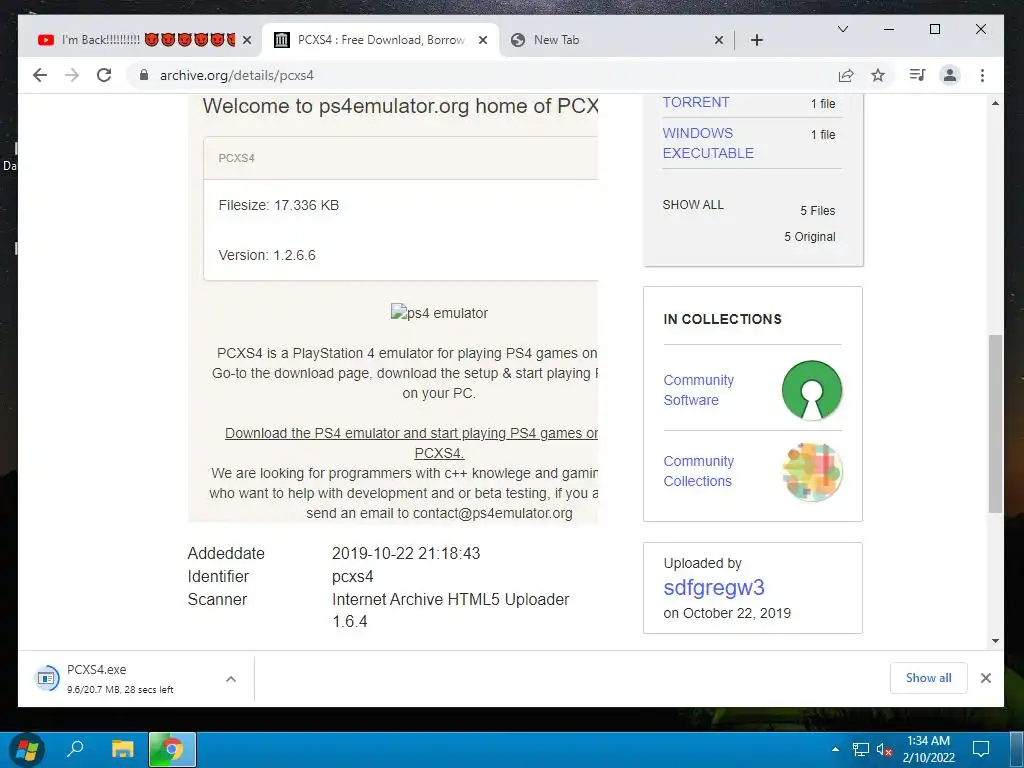Reload the archive.org page
1024x768 pixels.
tap(104, 75)
